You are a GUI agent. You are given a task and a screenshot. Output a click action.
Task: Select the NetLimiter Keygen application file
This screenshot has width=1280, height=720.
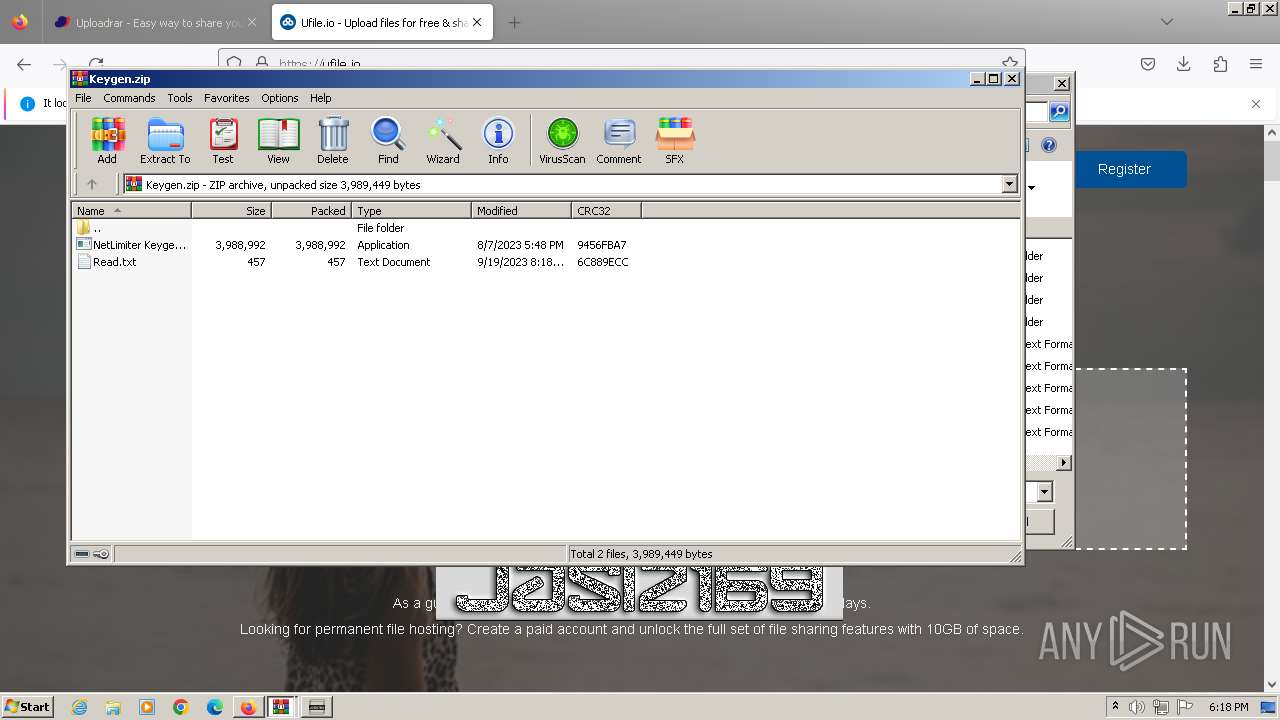tap(131, 245)
